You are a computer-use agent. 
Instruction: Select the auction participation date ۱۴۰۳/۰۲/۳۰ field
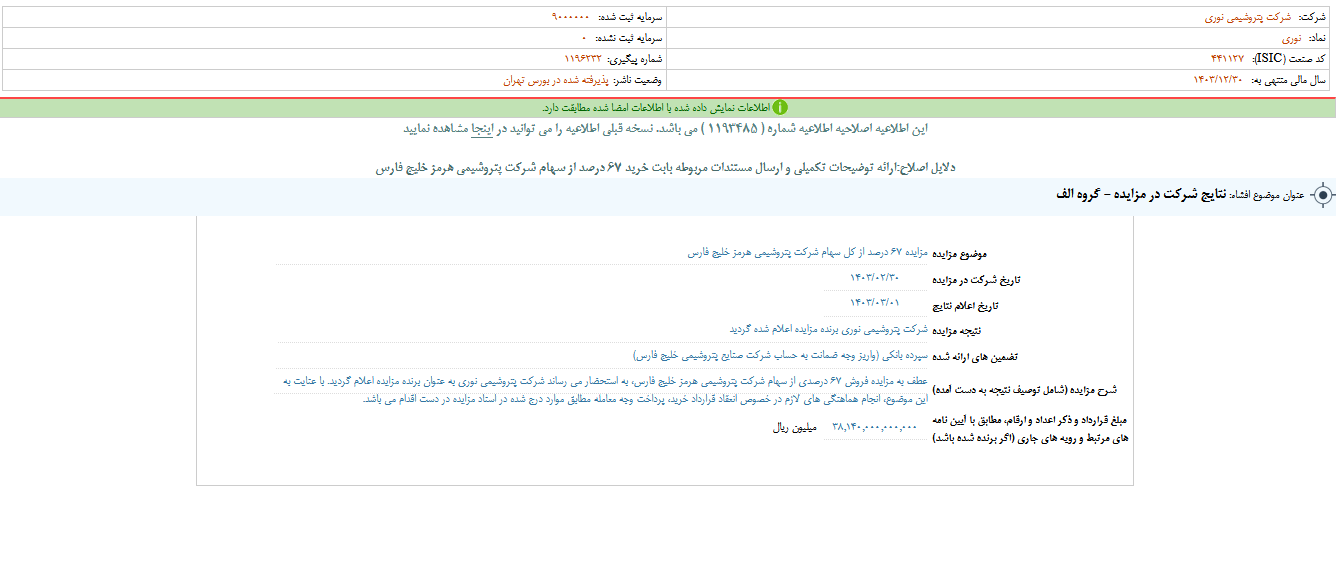click(x=875, y=278)
